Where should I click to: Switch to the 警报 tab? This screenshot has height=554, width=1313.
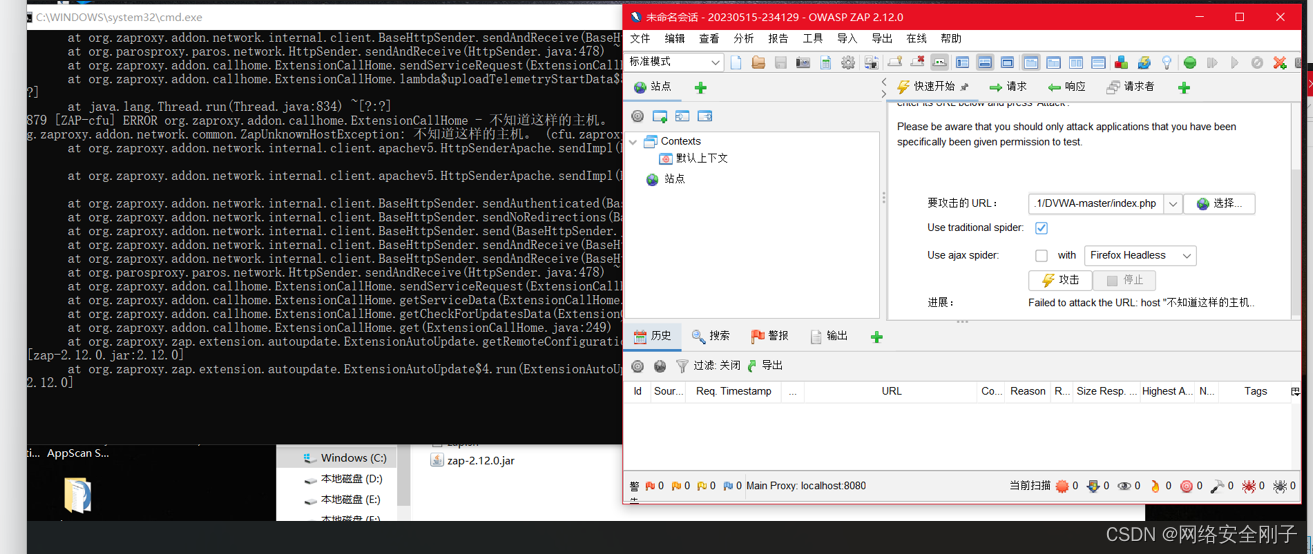click(x=770, y=336)
